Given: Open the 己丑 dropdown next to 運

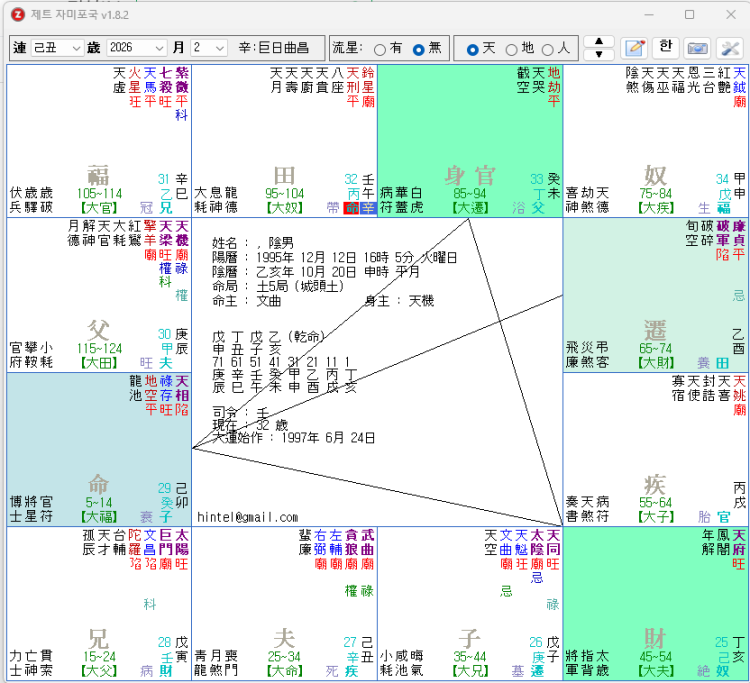Looking at the screenshot, I should point(57,48).
